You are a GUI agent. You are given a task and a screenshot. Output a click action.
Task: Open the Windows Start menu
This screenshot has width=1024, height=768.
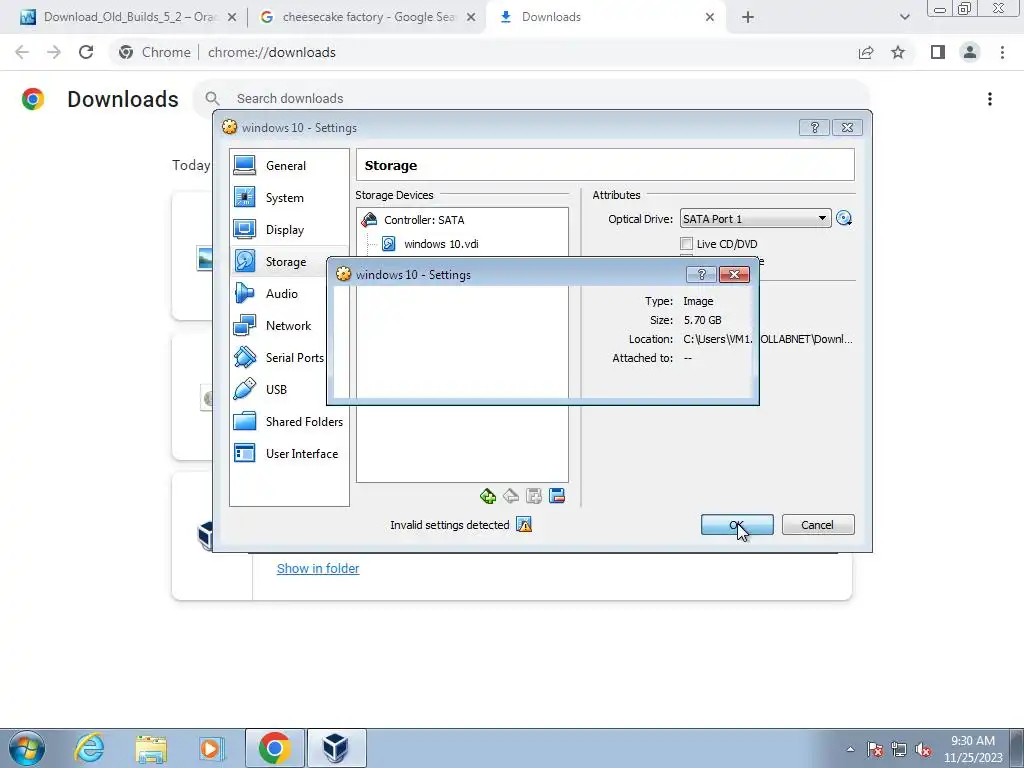click(27, 748)
